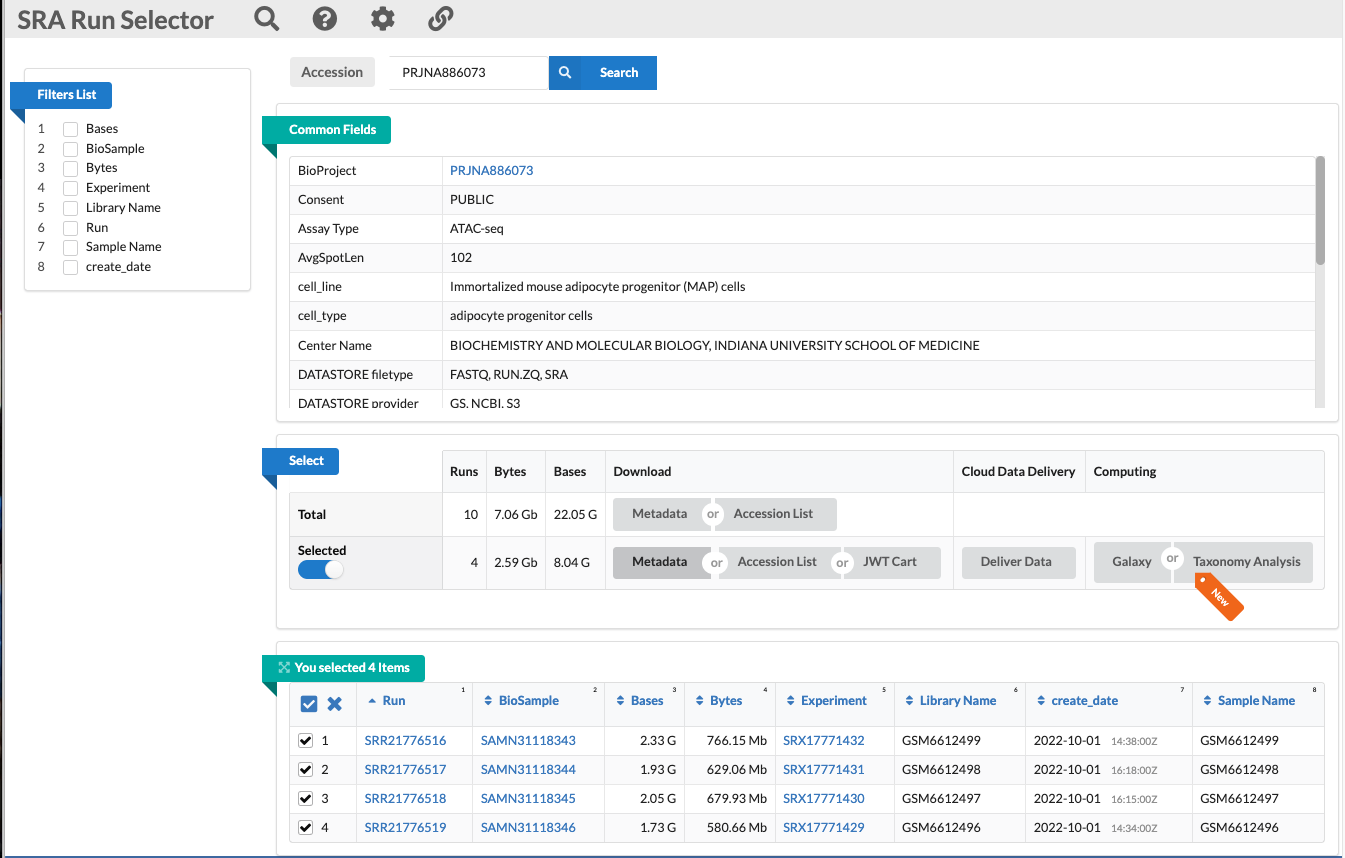
Task: Open BioSample link SAMN31118345
Action: 528,799
